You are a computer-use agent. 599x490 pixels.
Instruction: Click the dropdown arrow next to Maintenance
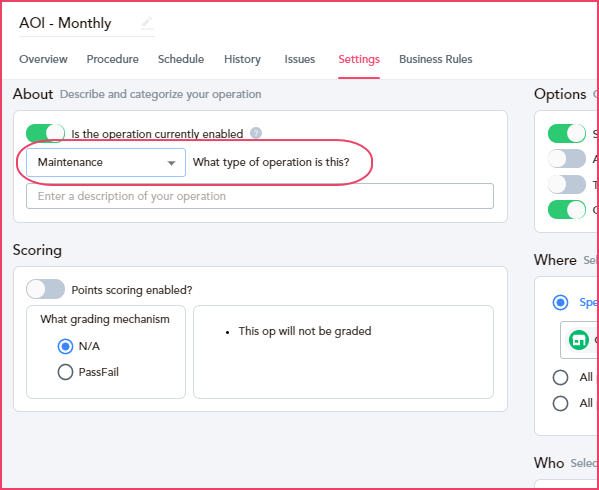point(172,163)
